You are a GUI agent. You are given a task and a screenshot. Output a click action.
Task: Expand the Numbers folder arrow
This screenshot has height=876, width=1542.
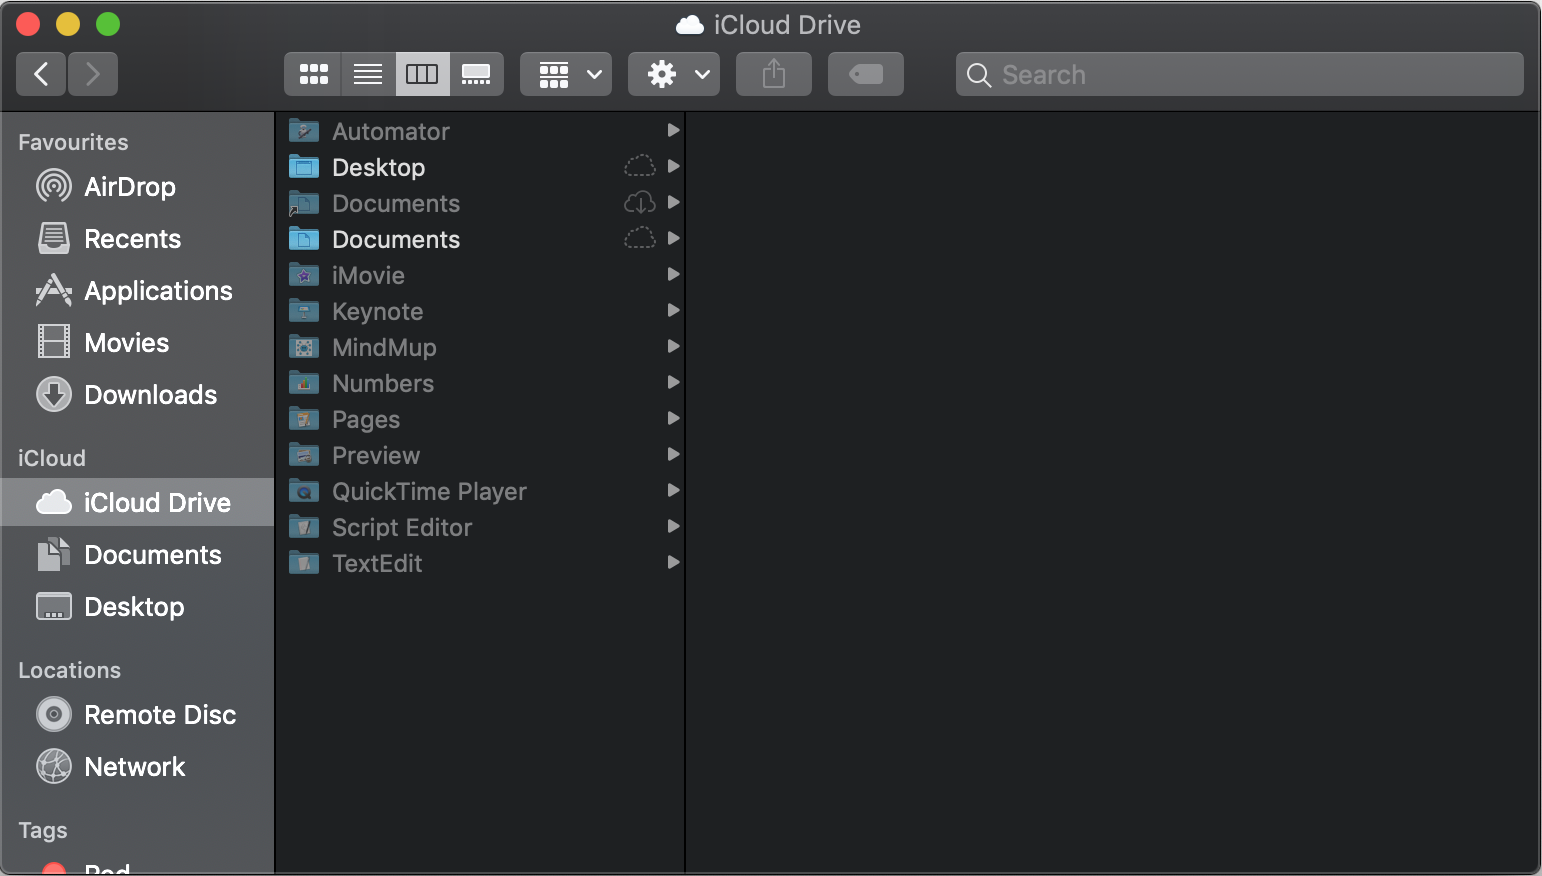click(673, 382)
